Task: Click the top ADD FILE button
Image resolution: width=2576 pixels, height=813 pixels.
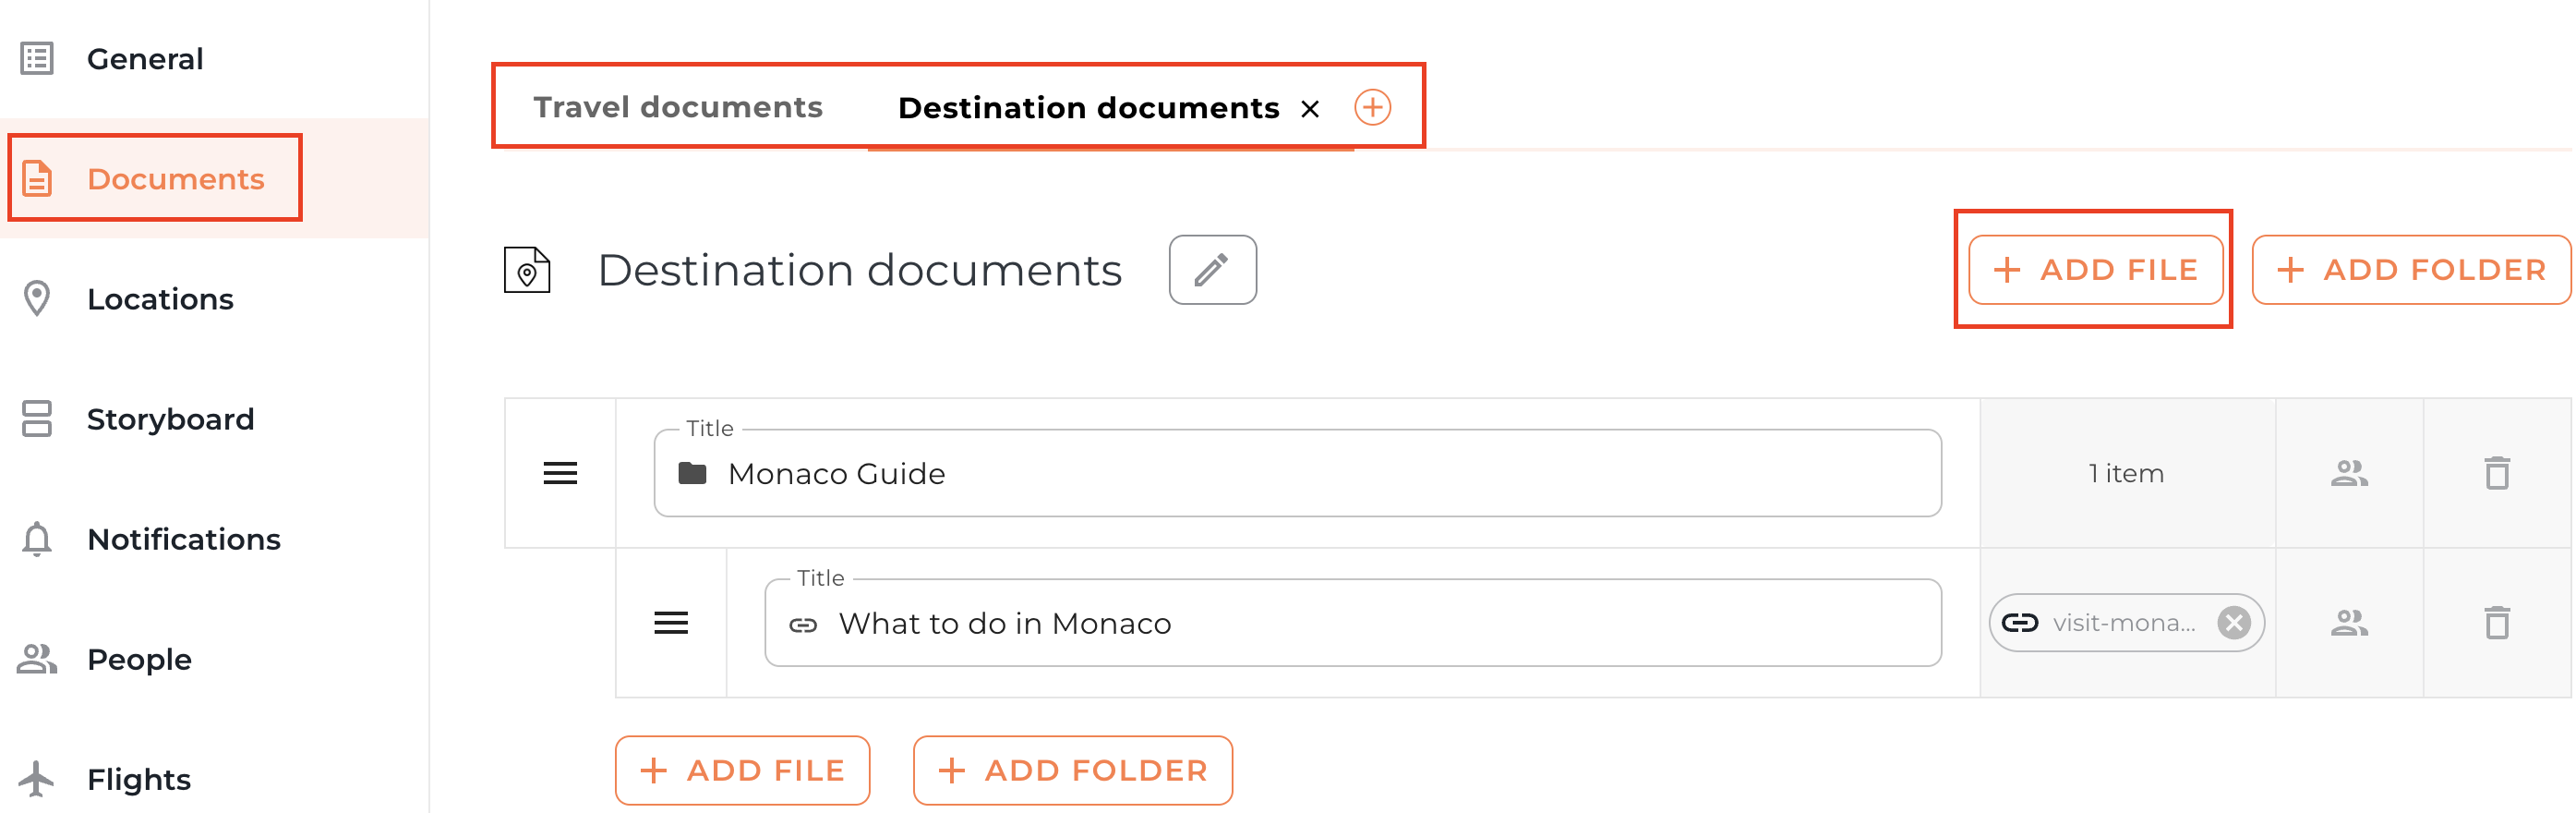Action: click(2095, 270)
